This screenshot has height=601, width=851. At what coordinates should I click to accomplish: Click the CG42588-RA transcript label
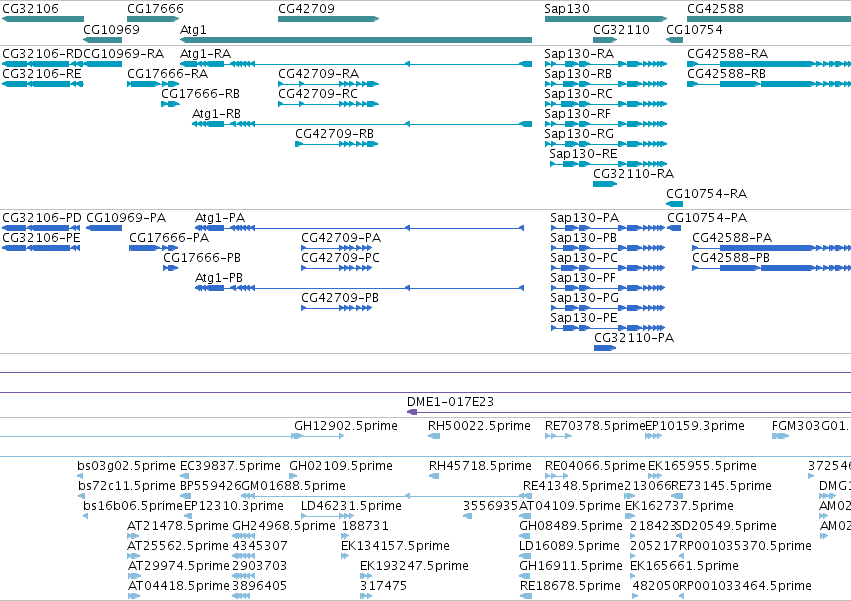coord(728,54)
